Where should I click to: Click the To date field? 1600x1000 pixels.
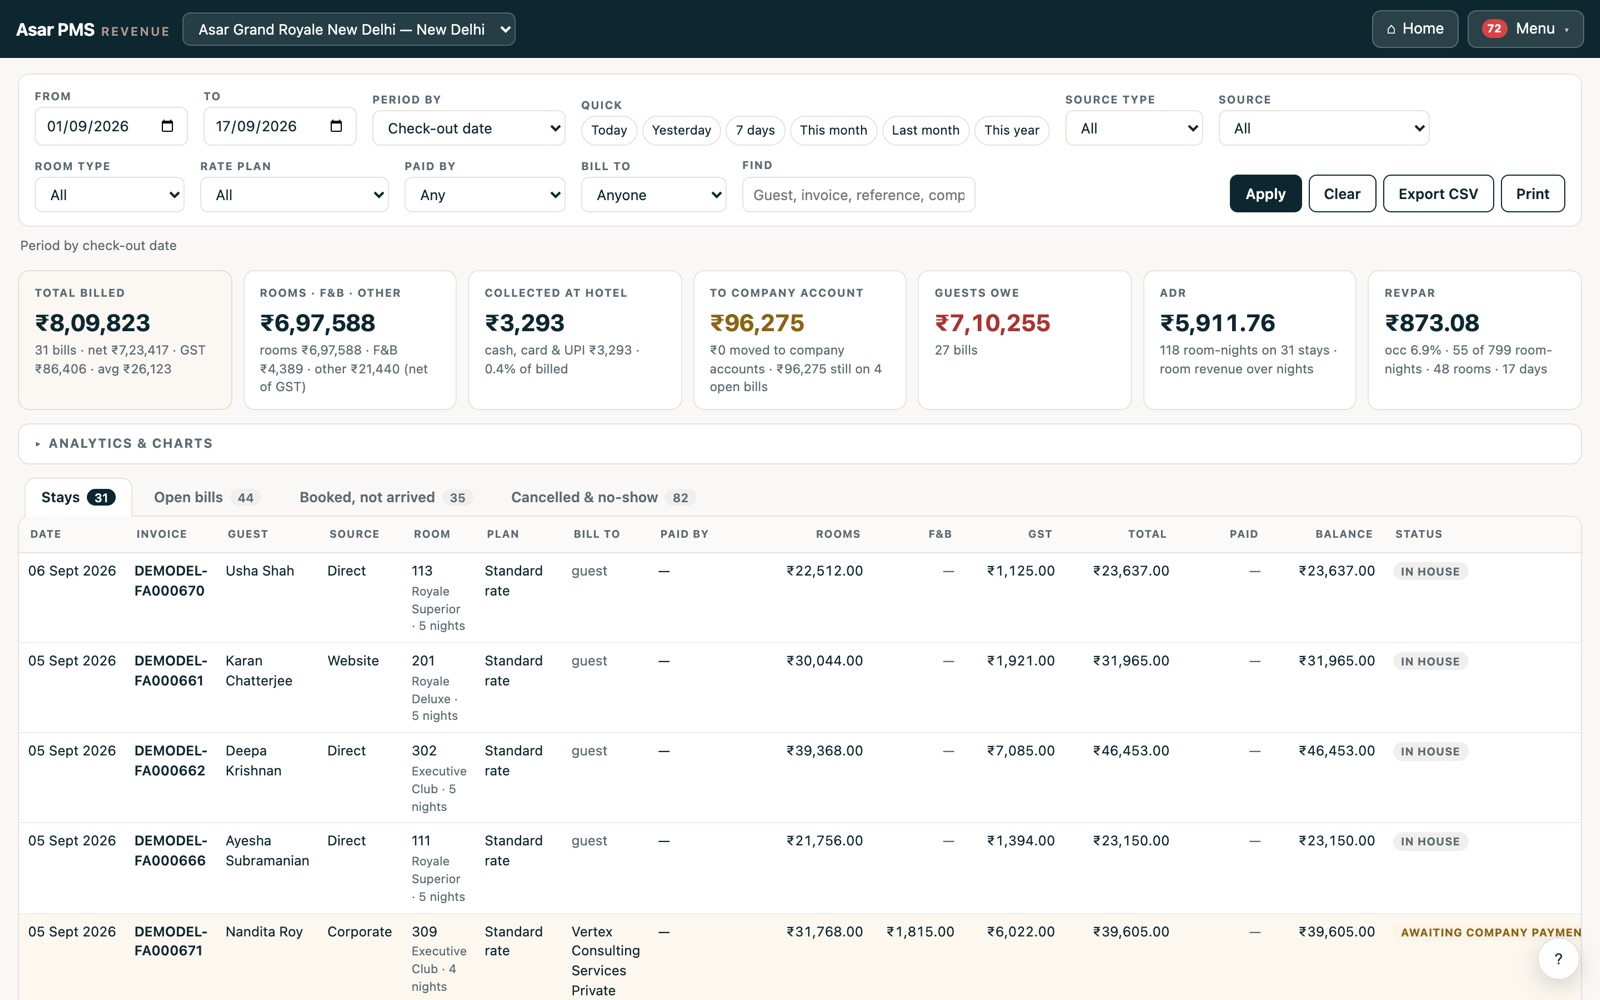[280, 127]
